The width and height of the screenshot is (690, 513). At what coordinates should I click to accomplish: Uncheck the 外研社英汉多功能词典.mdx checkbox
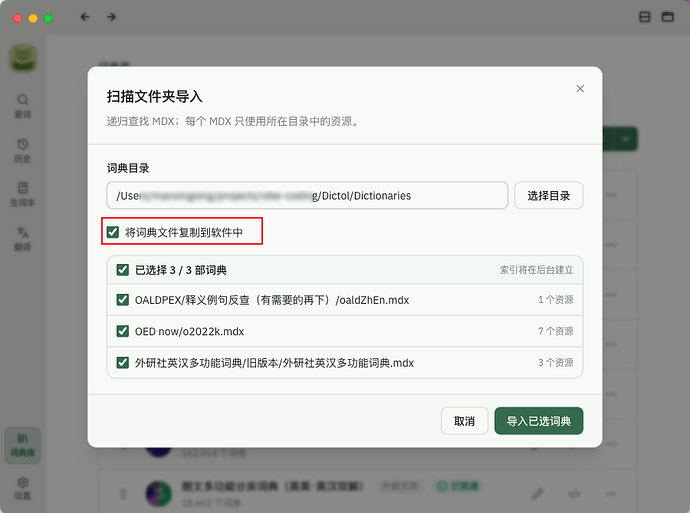click(122, 363)
